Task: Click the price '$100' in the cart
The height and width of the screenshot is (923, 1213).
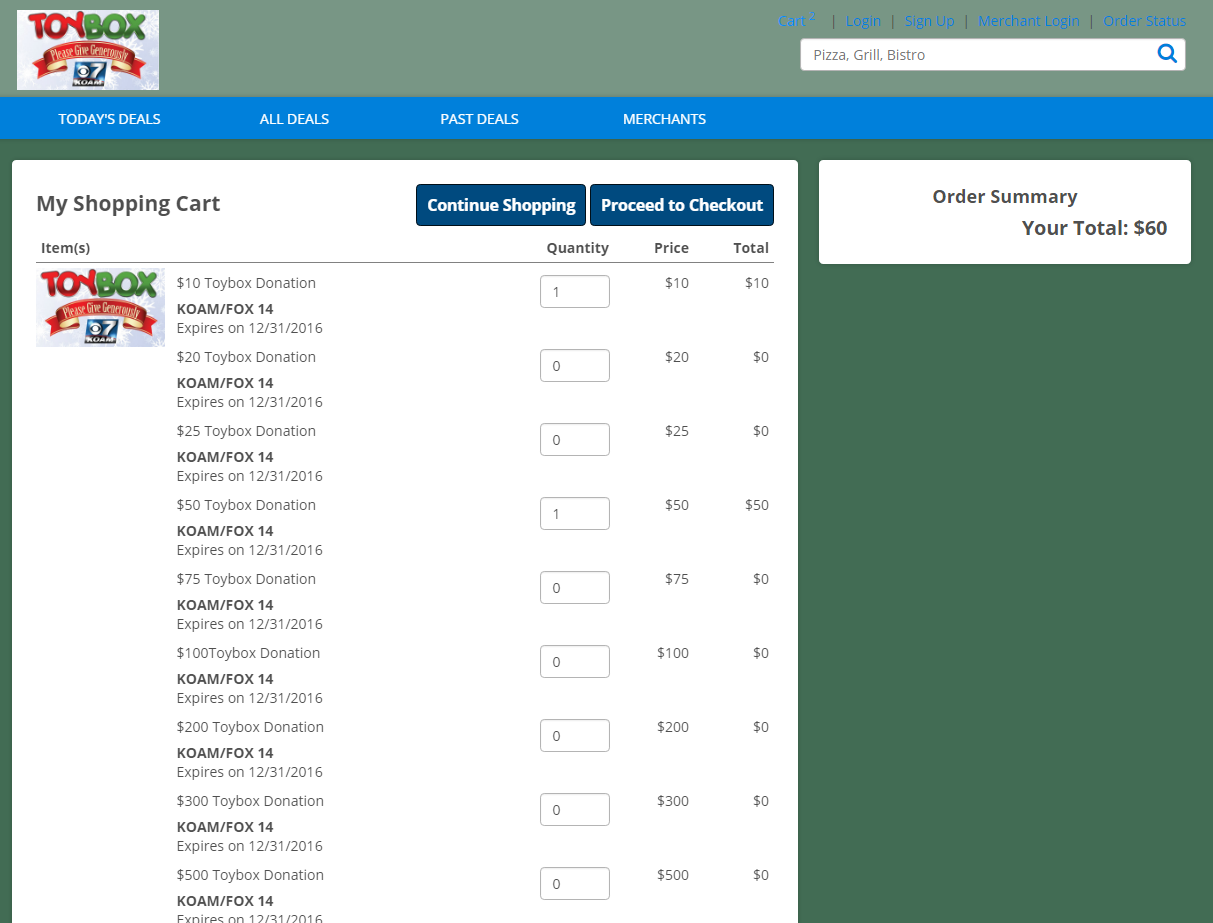Action: (x=673, y=653)
